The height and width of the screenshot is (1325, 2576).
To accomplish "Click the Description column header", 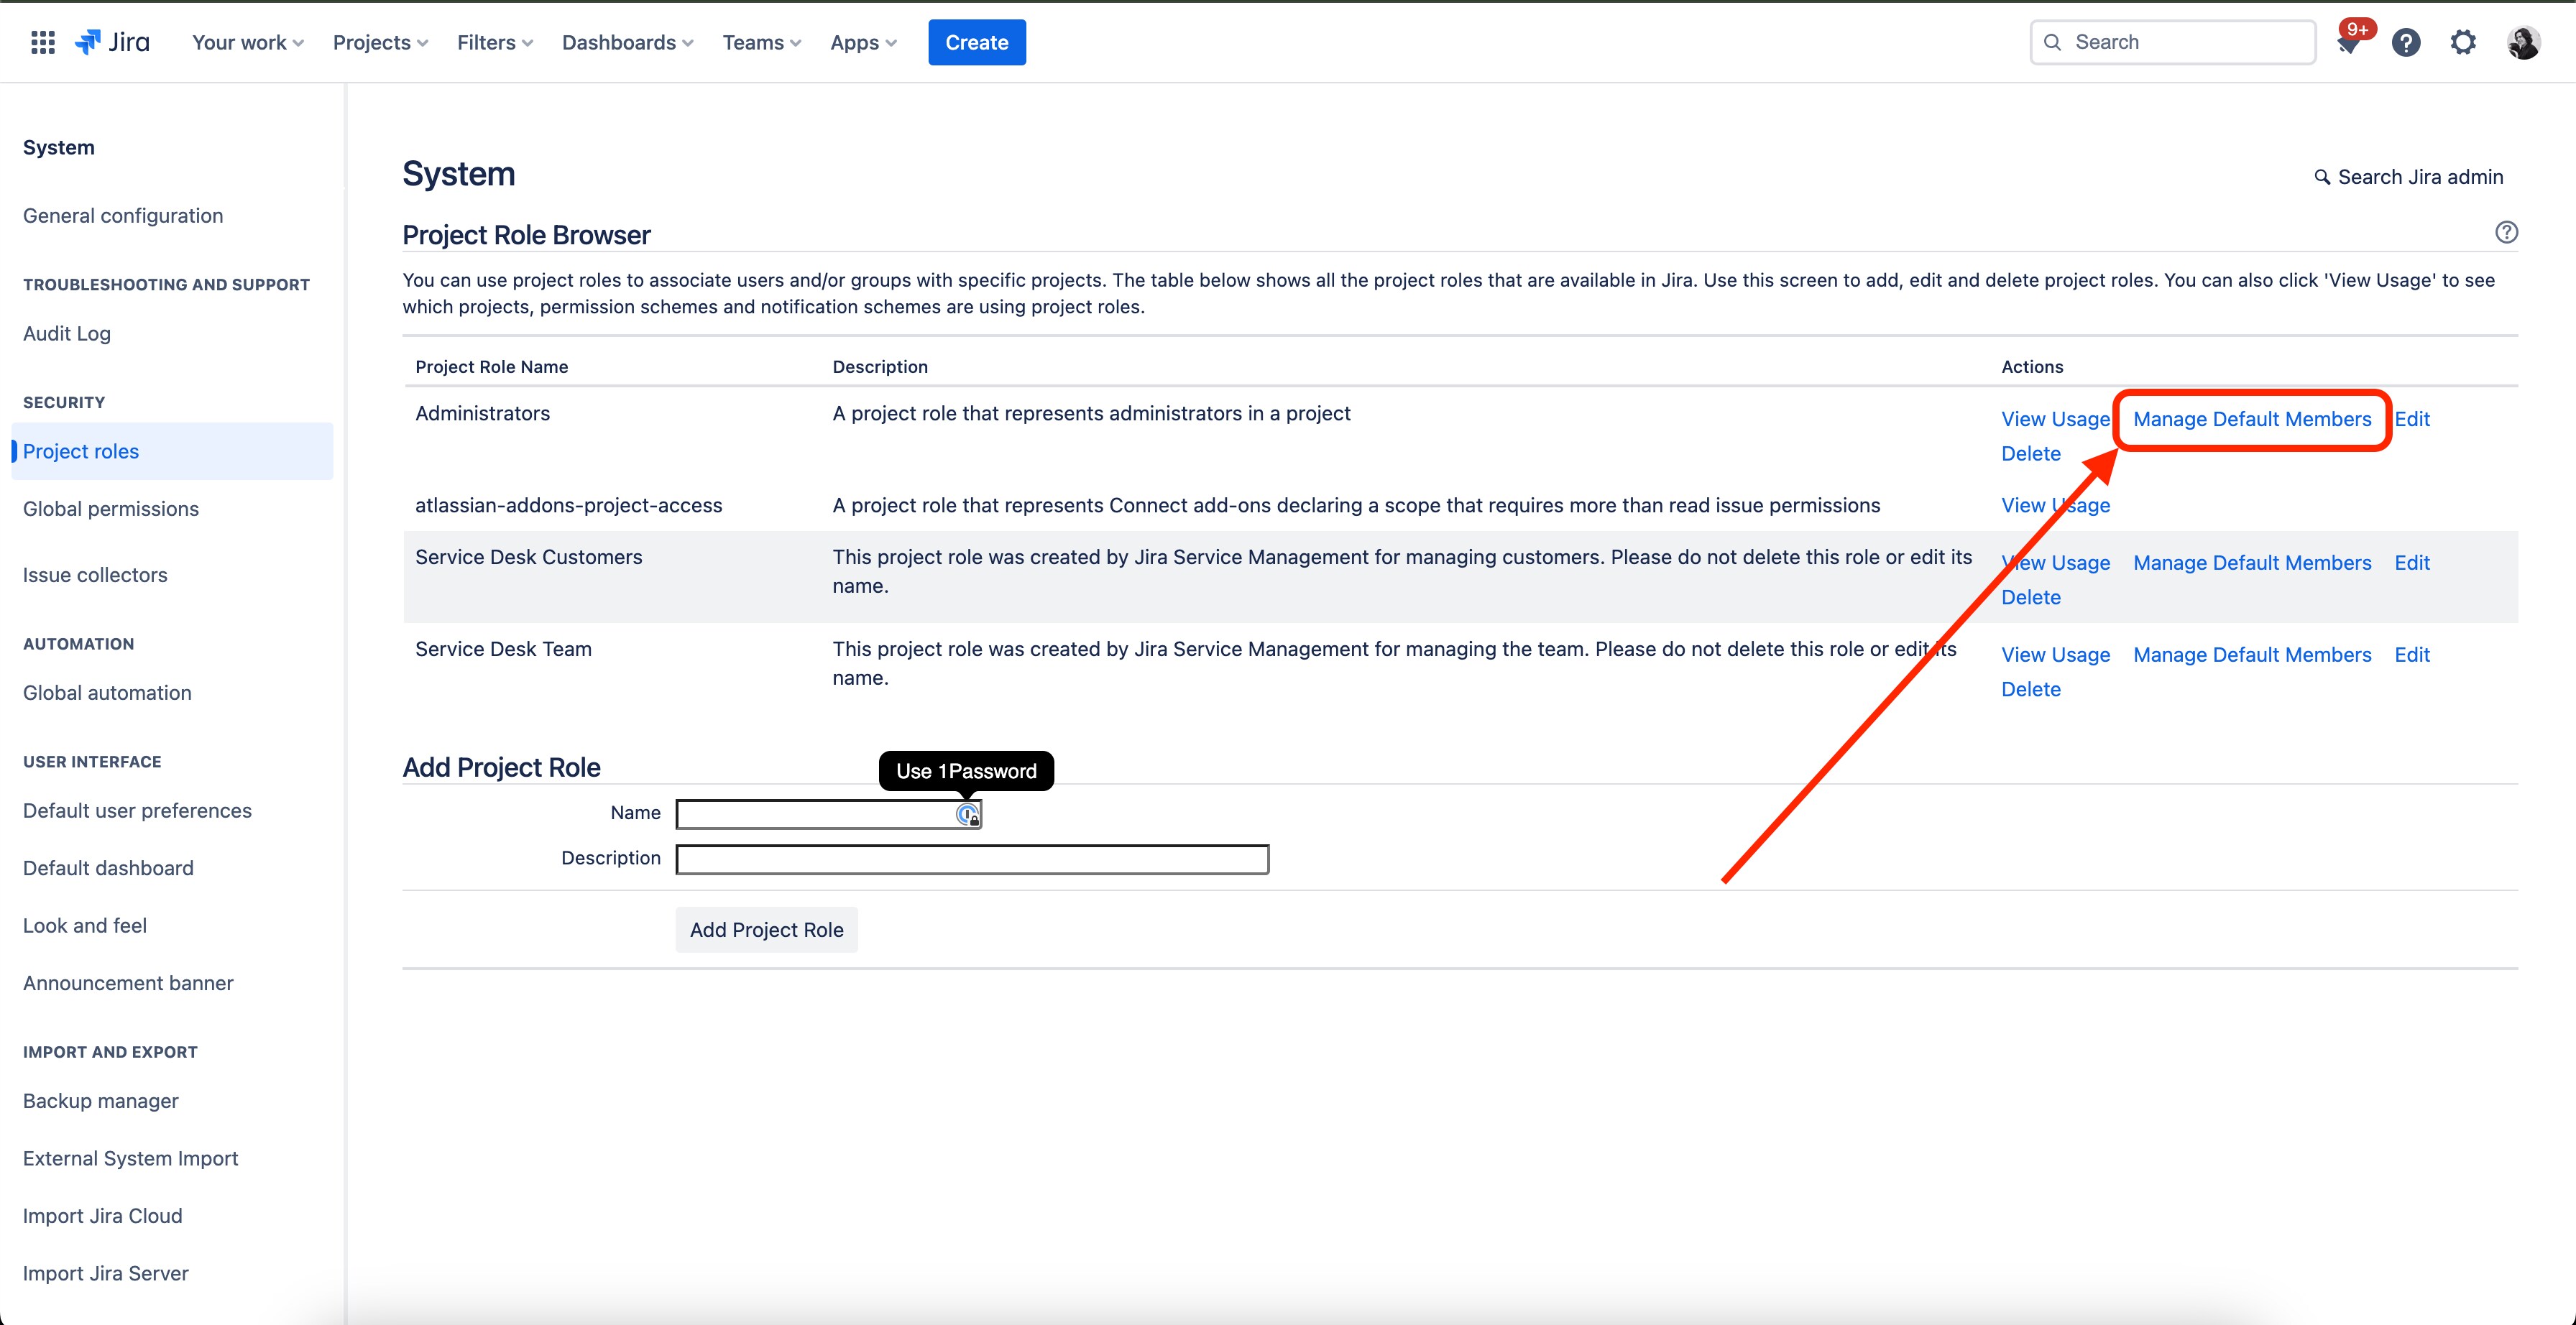I will (x=880, y=367).
